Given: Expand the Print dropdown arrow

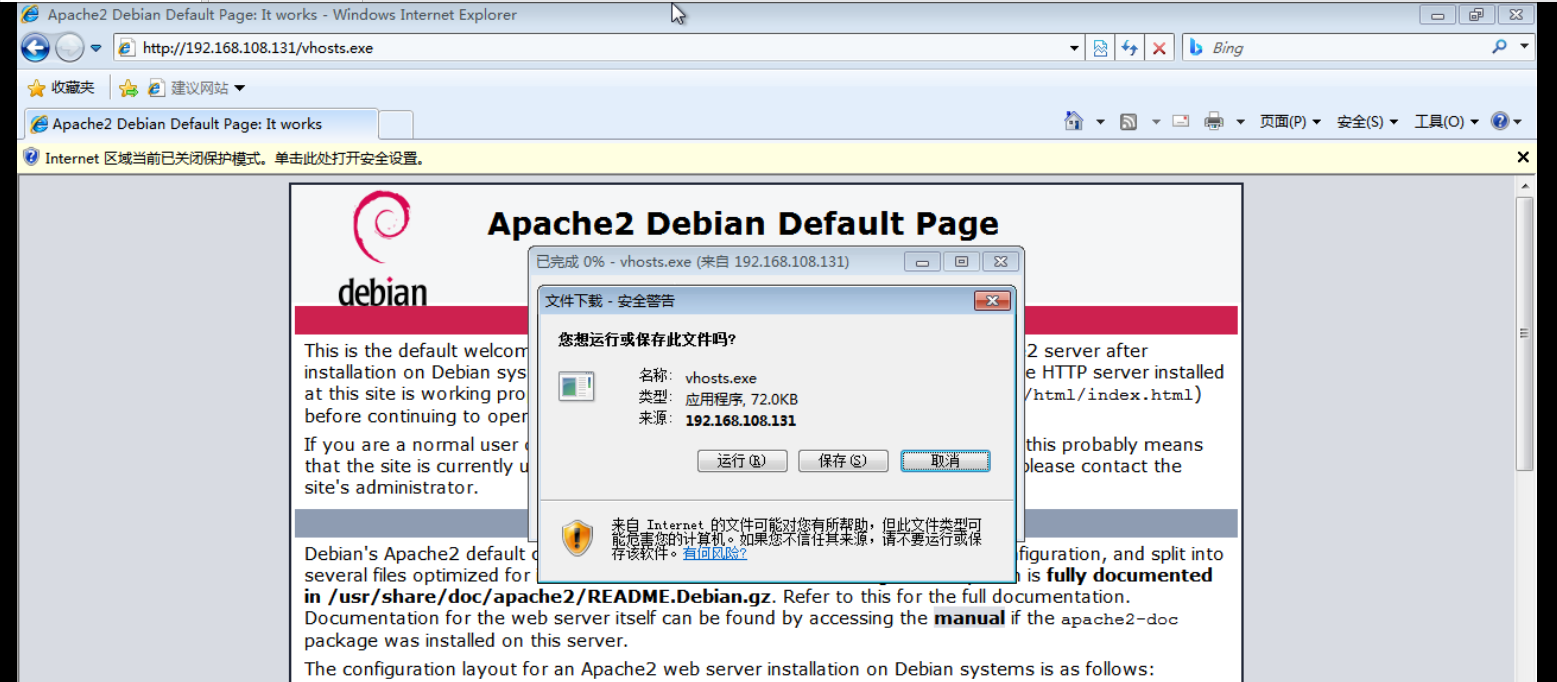Looking at the screenshot, I should [x=1241, y=122].
